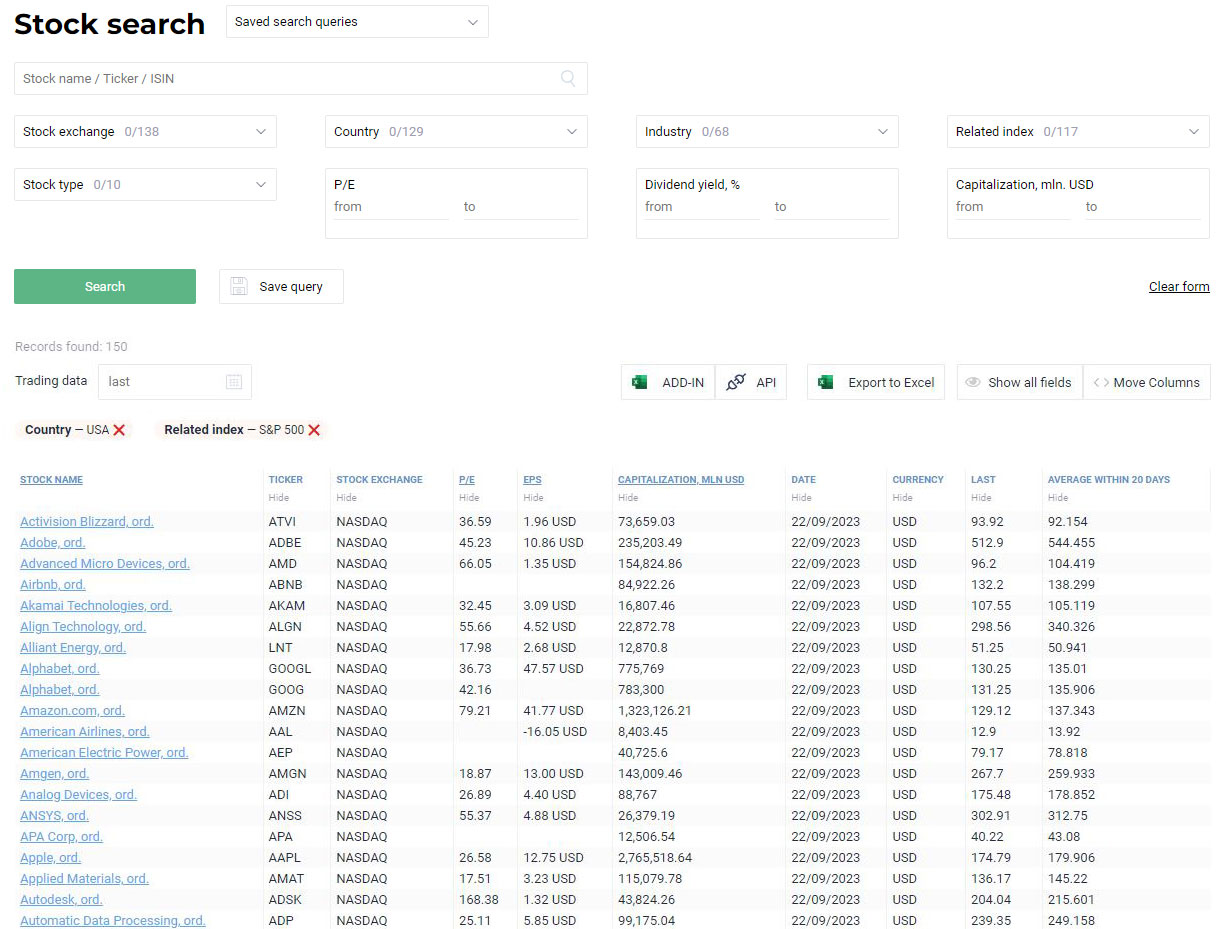Click the green Search button
Viewport: 1225px width, 929px height.
click(x=104, y=286)
